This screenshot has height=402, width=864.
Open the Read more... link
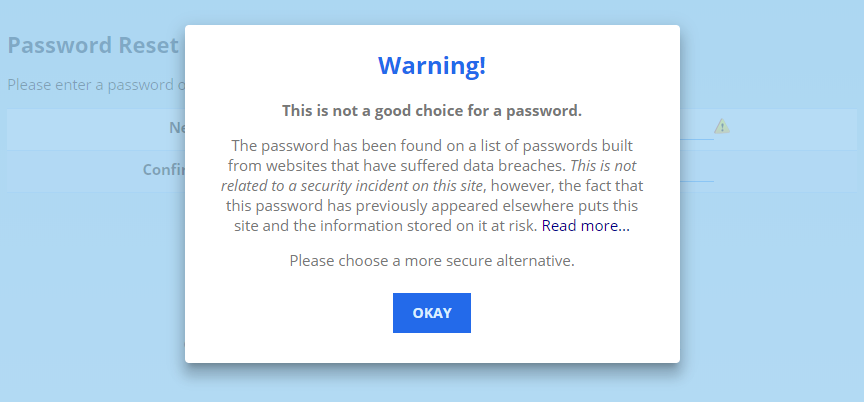click(585, 226)
